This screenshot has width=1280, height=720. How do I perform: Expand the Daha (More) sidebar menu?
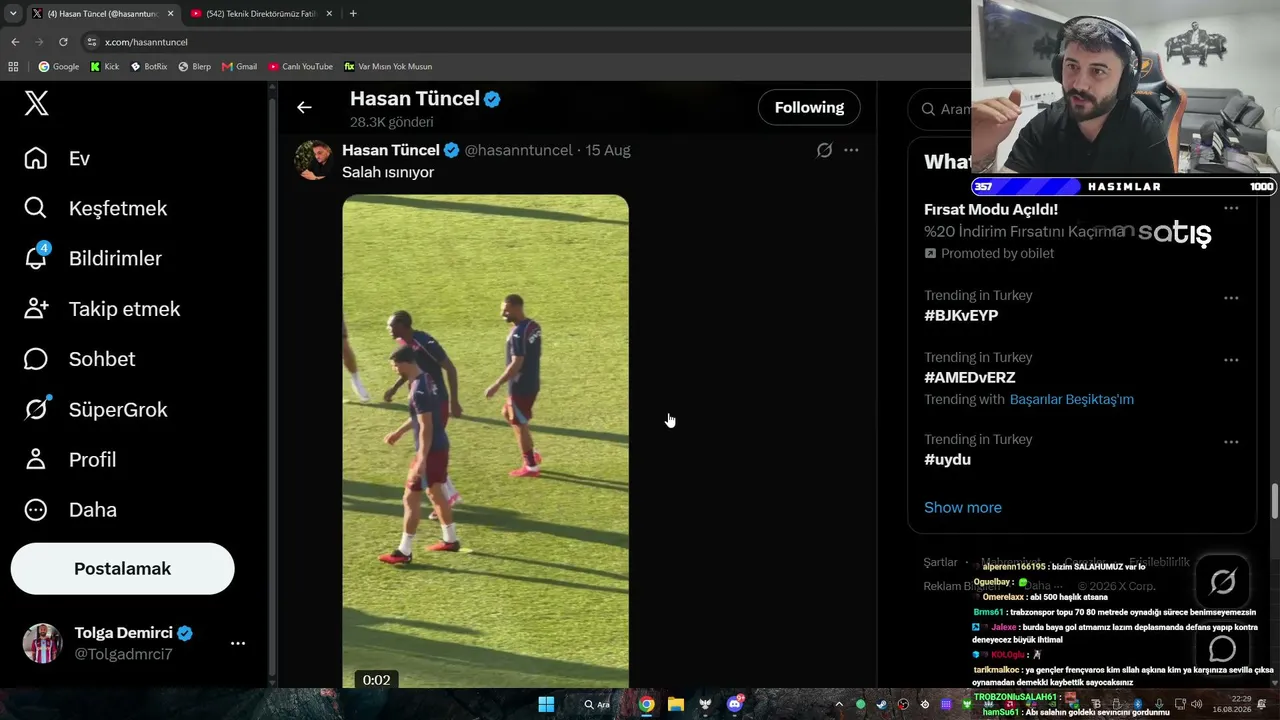(x=70, y=510)
